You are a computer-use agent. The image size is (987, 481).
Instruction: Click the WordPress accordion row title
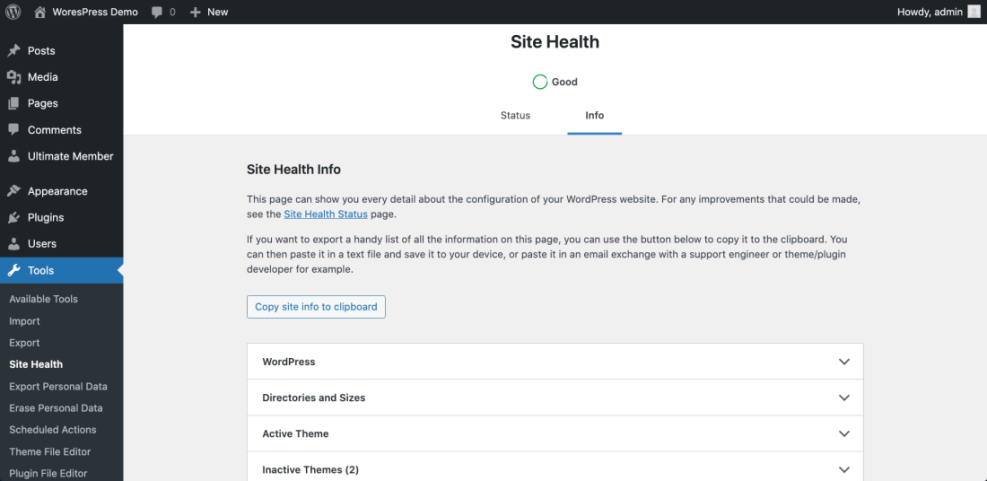point(288,362)
